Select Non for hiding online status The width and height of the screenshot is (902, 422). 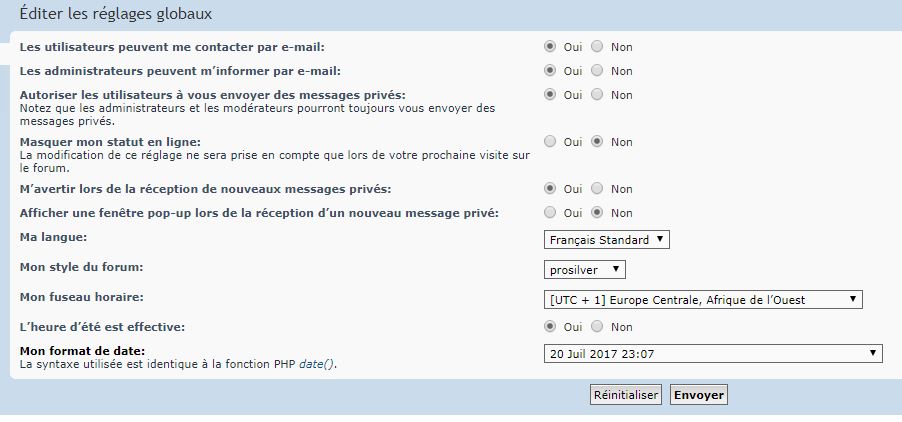(x=597, y=142)
